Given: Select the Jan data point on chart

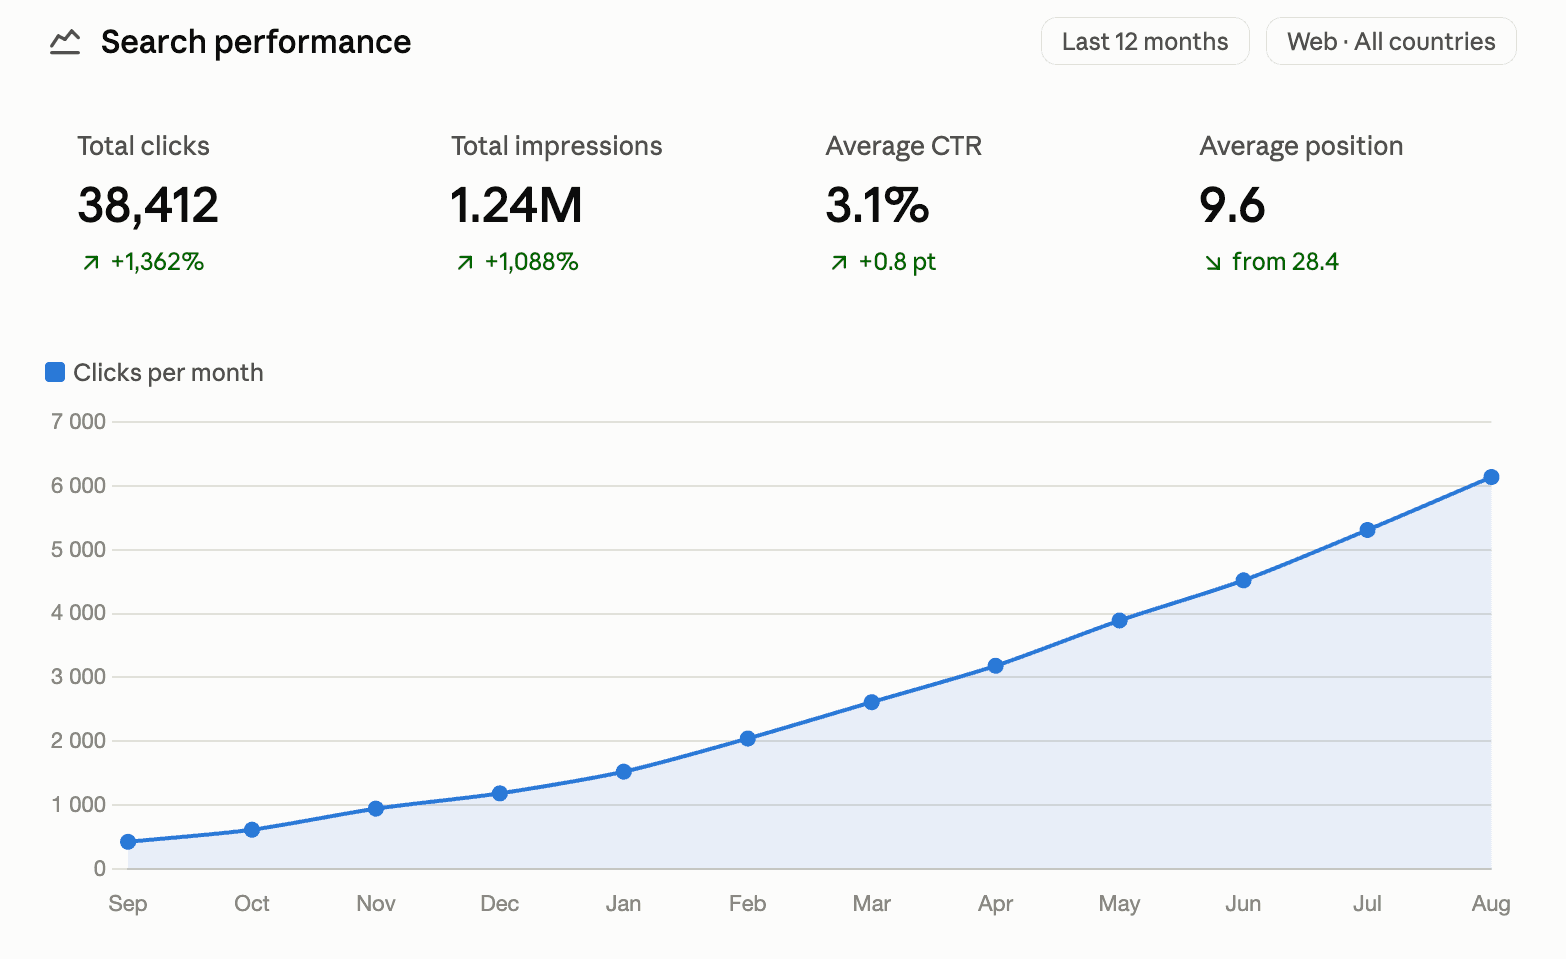Looking at the screenshot, I should point(624,772).
